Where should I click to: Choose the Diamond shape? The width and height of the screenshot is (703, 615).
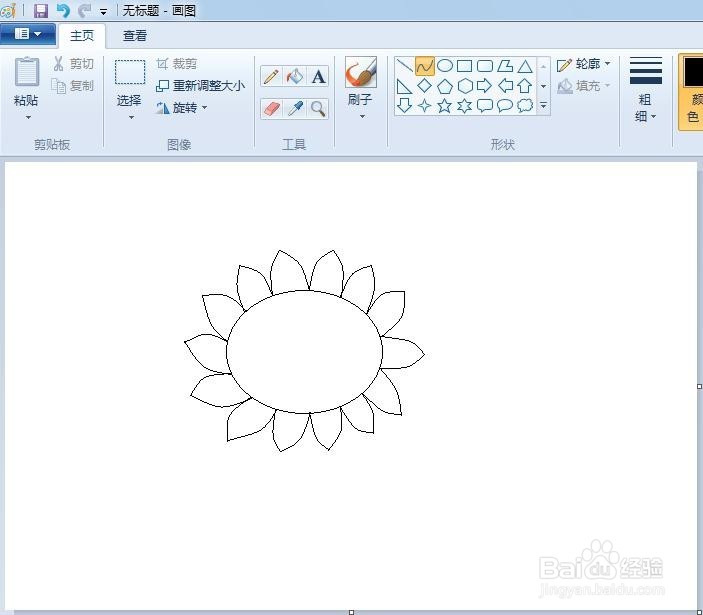click(x=424, y=86)
